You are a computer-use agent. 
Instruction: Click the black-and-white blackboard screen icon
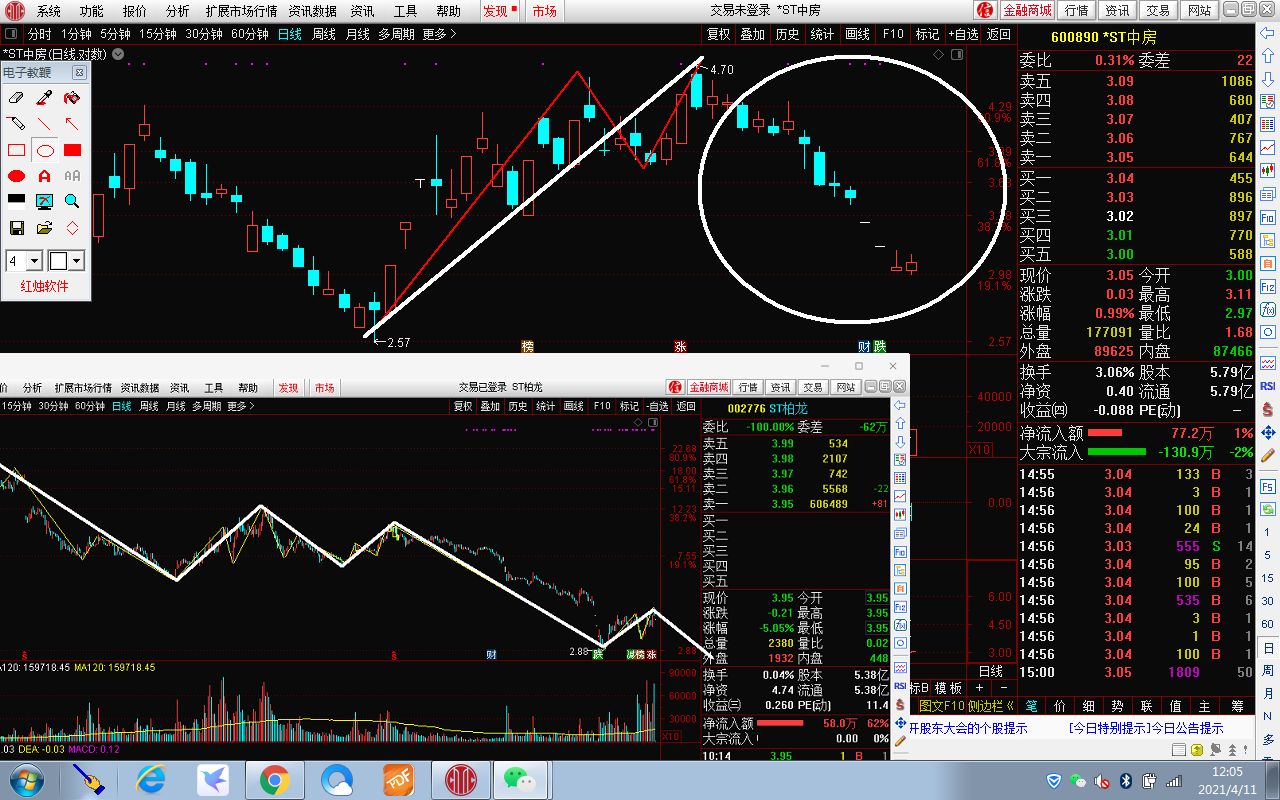pyautogui.click(x=16, y=201)
